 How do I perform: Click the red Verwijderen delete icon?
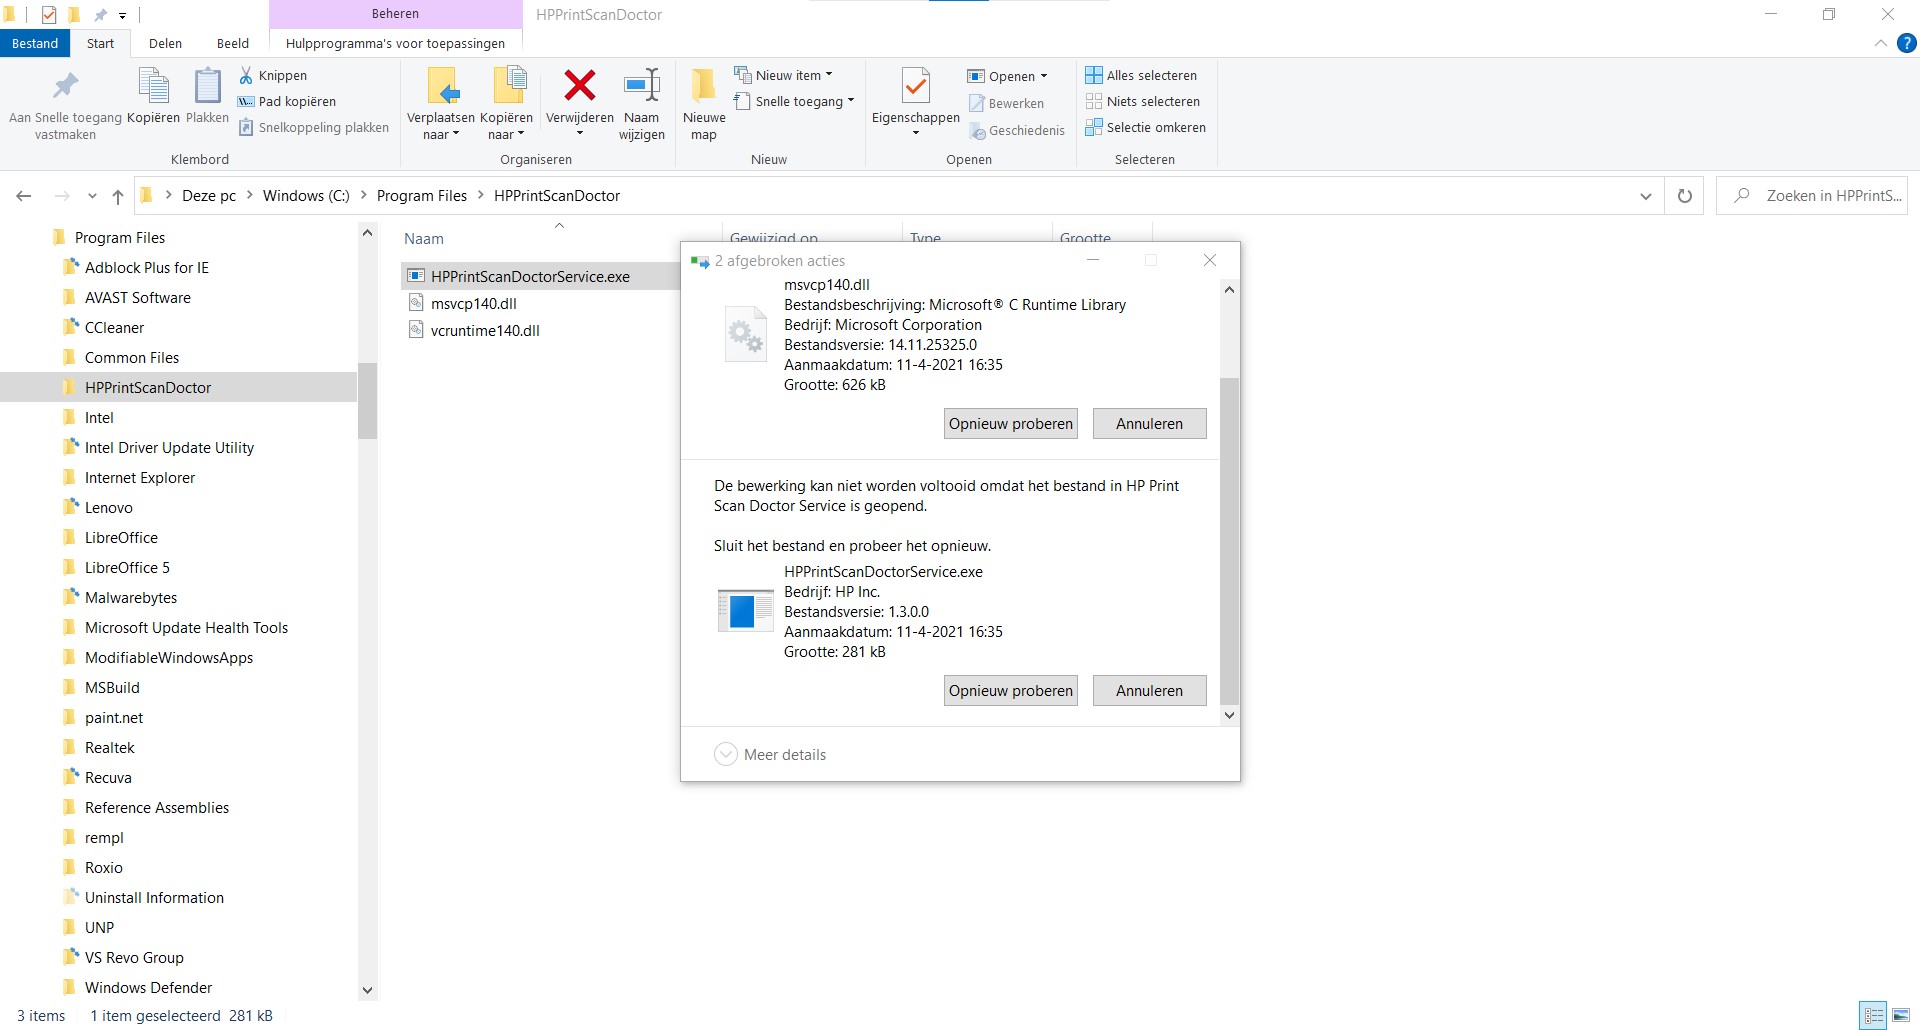[x=580, y=86]
